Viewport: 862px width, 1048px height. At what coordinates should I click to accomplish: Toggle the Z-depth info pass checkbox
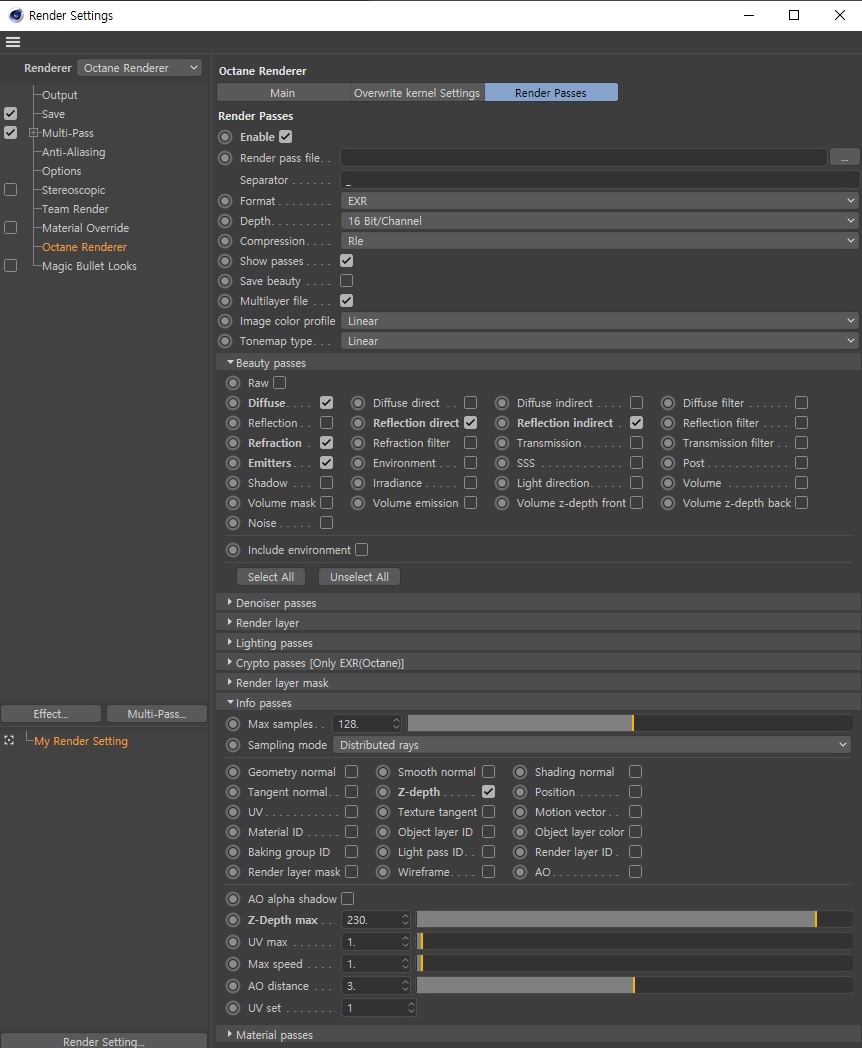(488, 791)
